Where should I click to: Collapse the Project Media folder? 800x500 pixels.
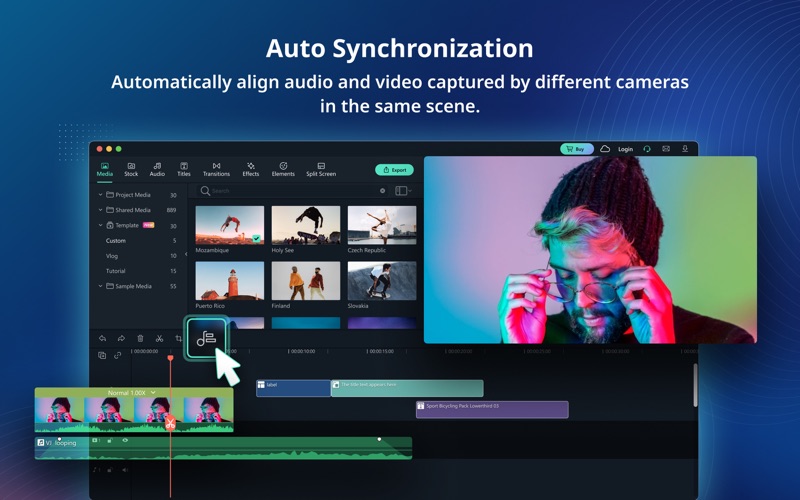[x=100, y=195]
